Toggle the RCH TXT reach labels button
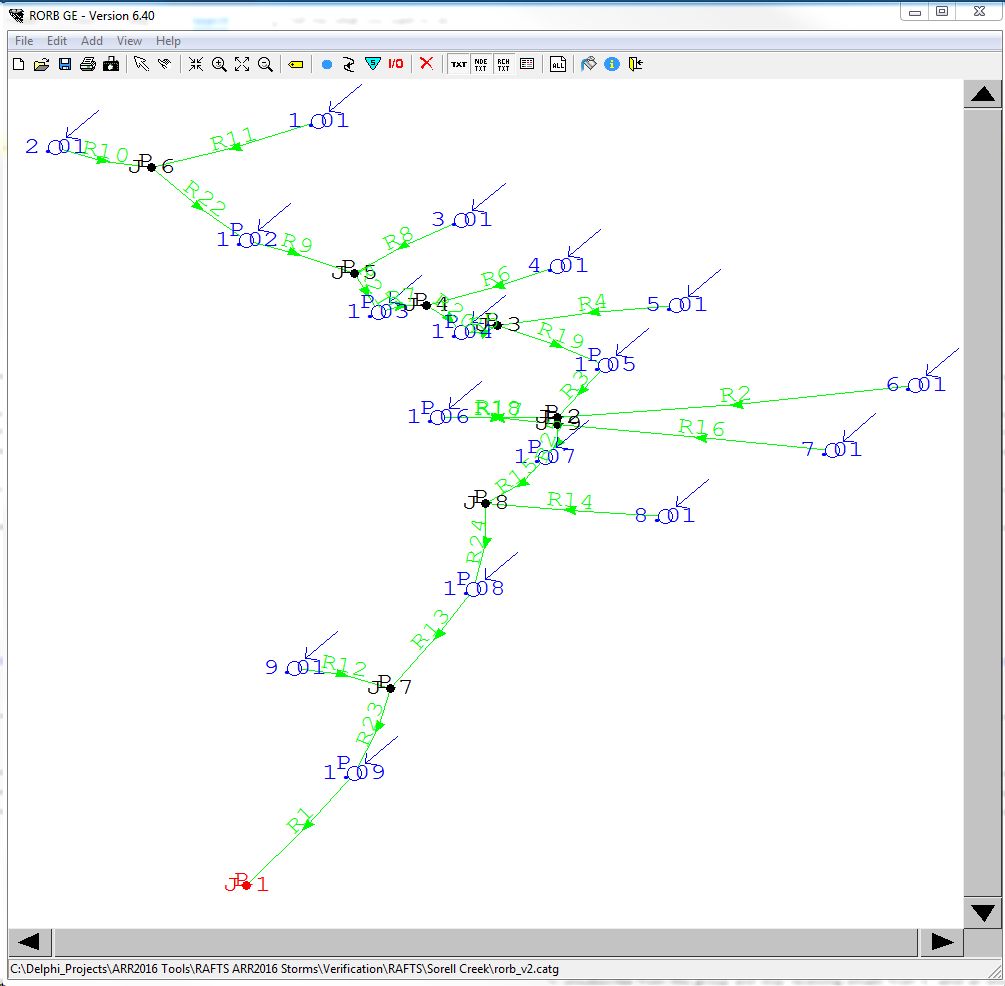Viewport: 1005px width, 986px height. click(x=503, y=64)
